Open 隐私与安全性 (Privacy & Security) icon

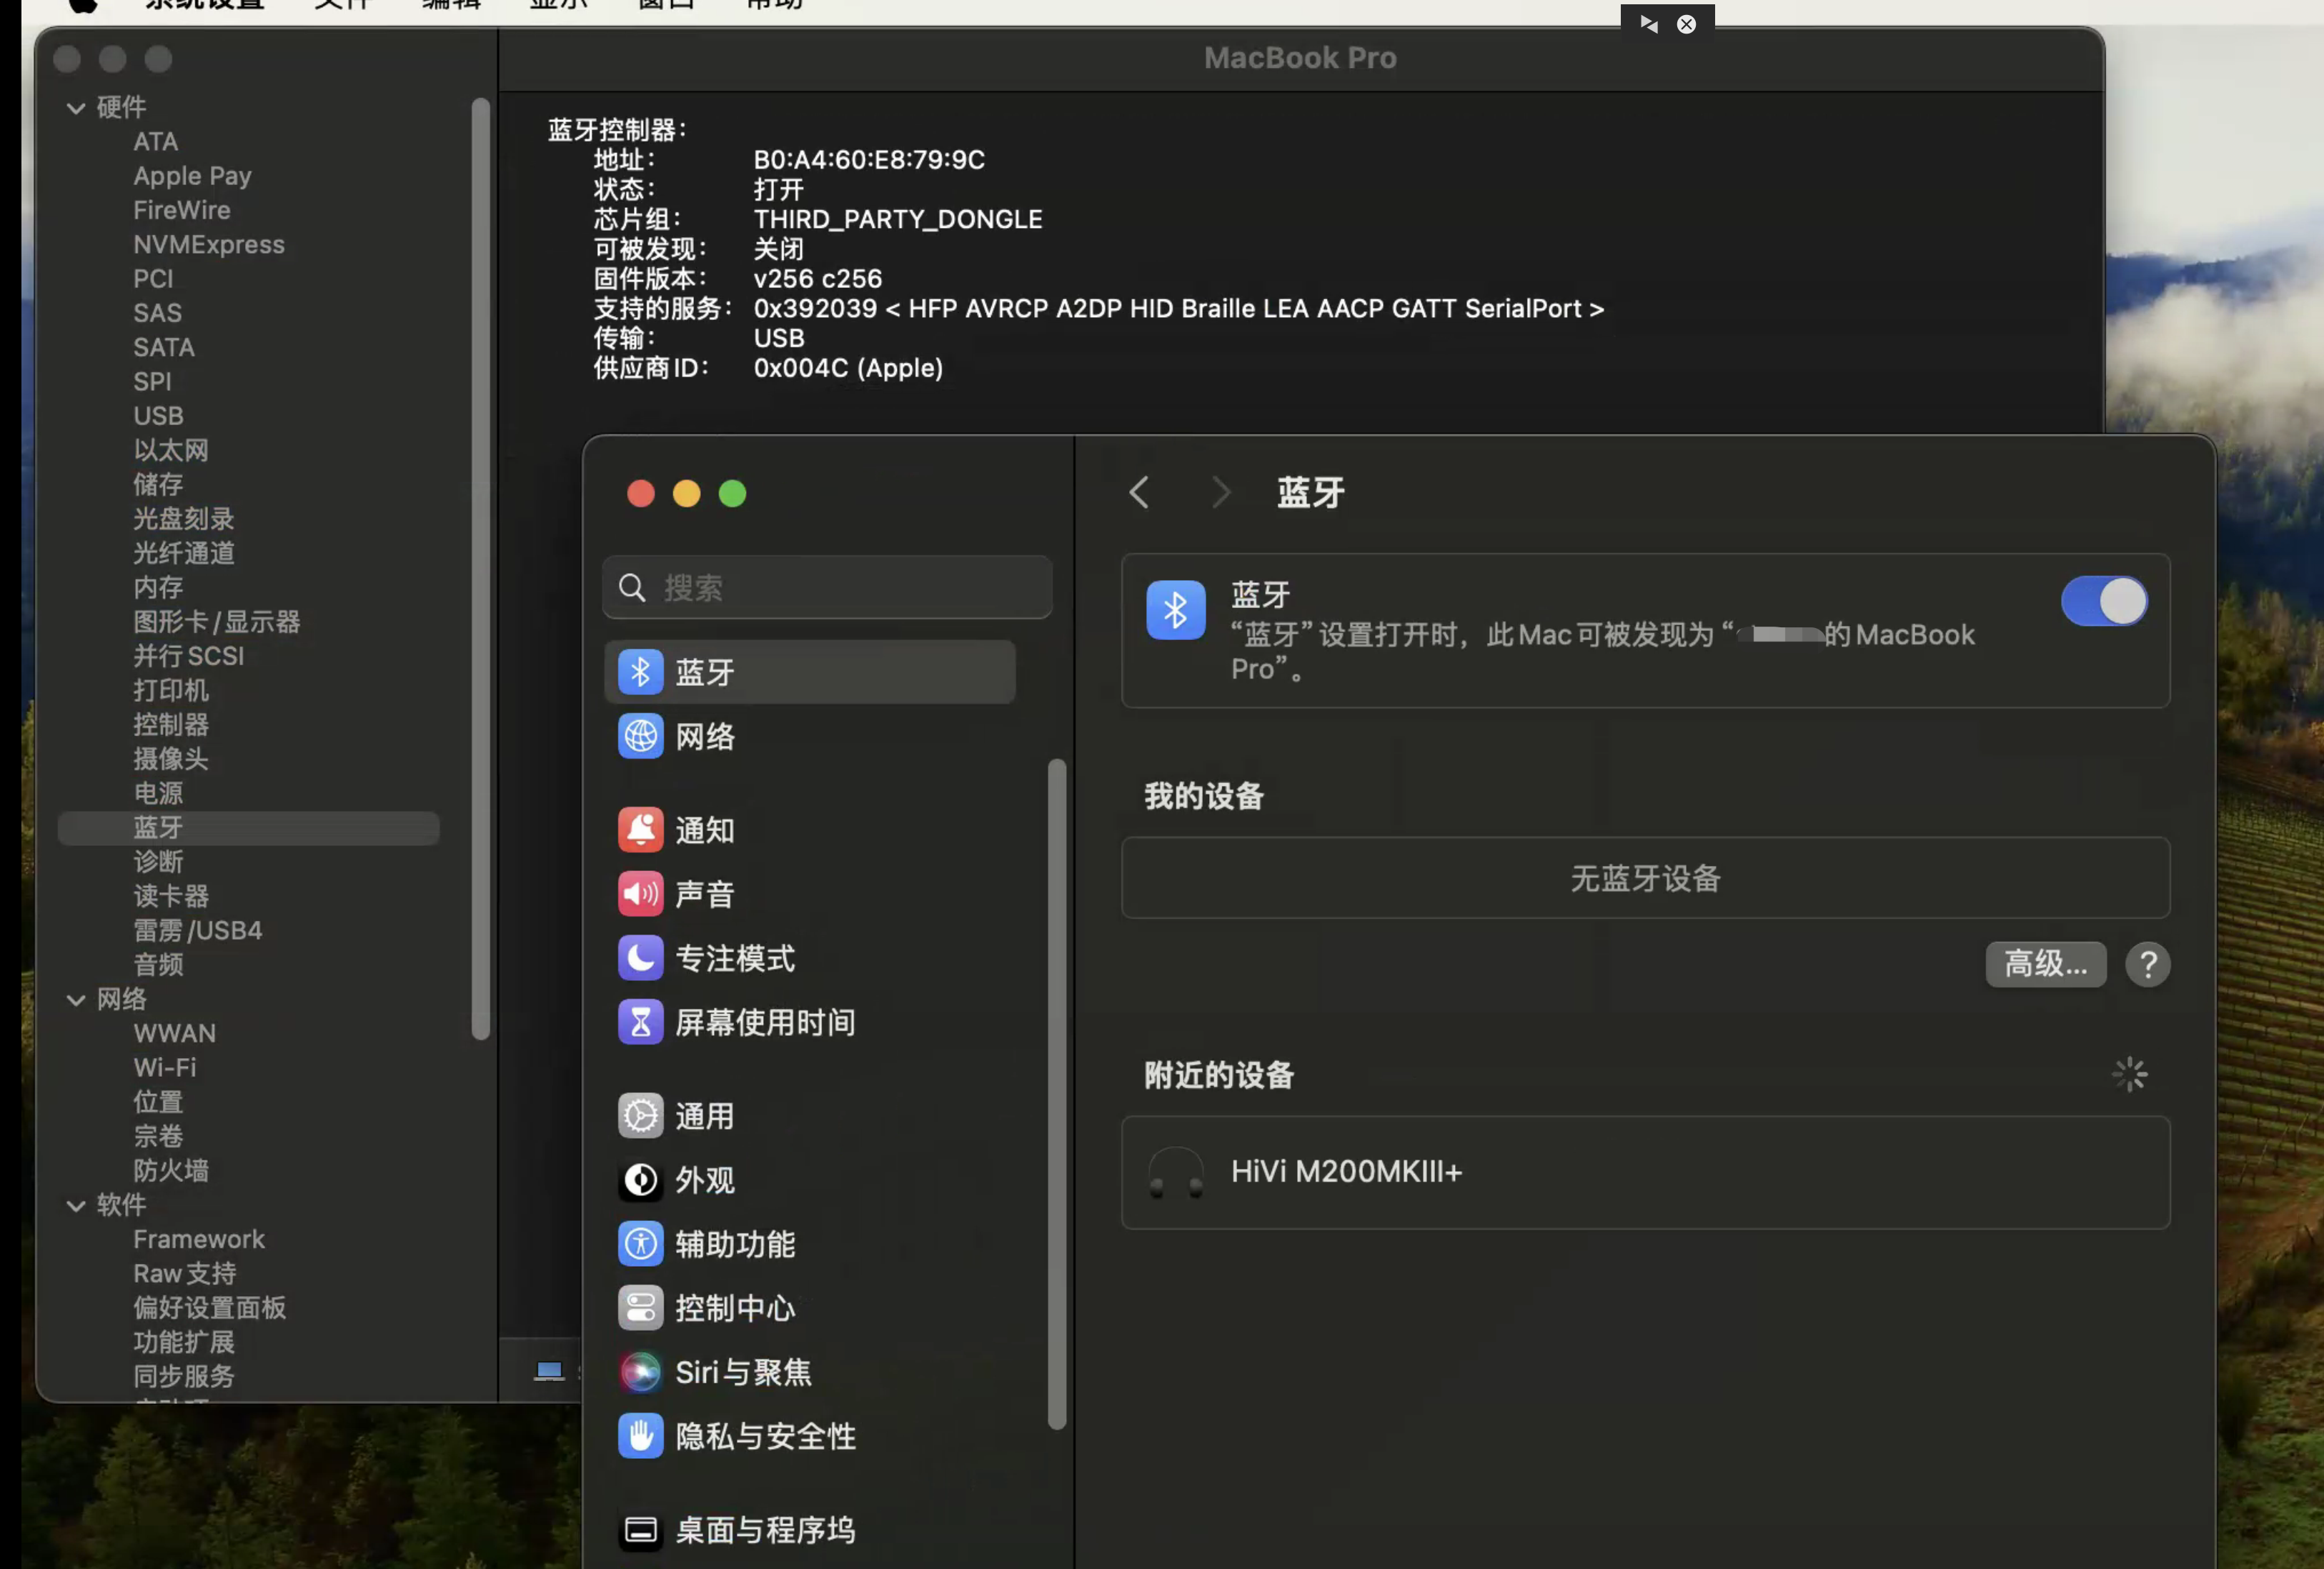pos(639,1436)
